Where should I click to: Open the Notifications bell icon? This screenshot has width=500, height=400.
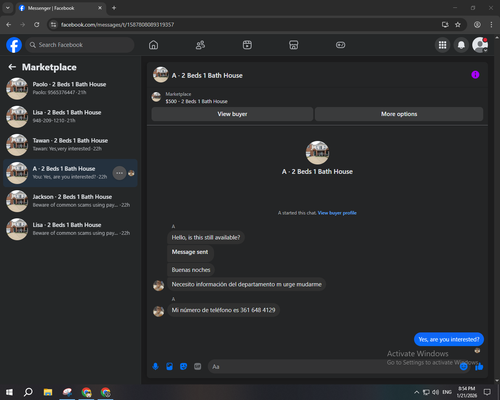pyautogui.click(x=461, y=45)
